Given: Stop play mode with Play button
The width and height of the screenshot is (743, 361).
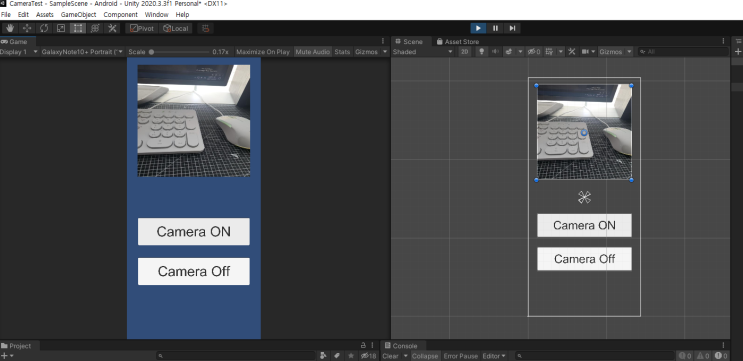Looking at the screenshot, I should pos(478,28).
